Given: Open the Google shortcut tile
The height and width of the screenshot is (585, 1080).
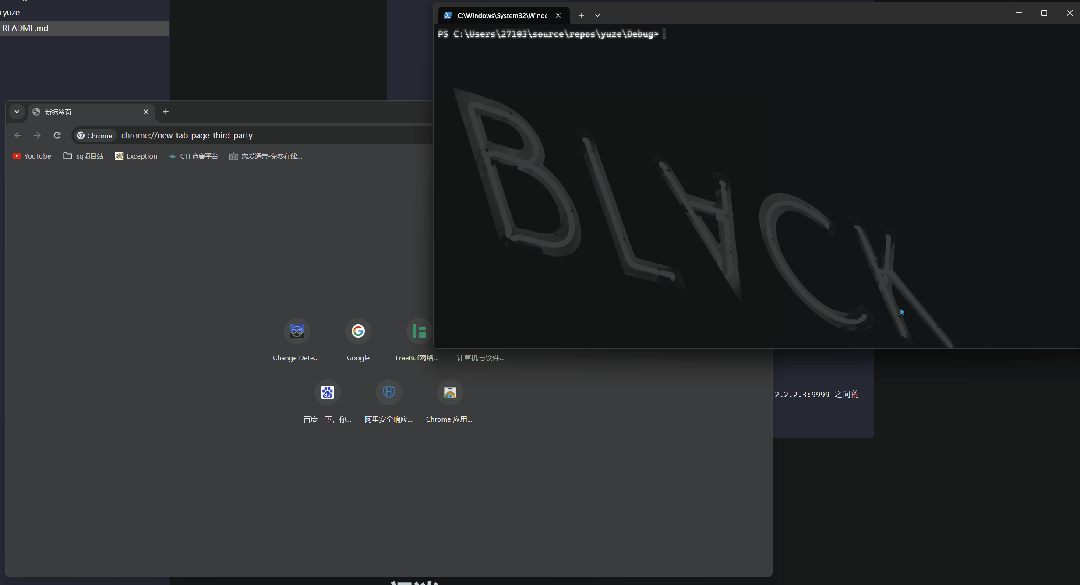Looking at the screenshot, I should tap(358, 331).
